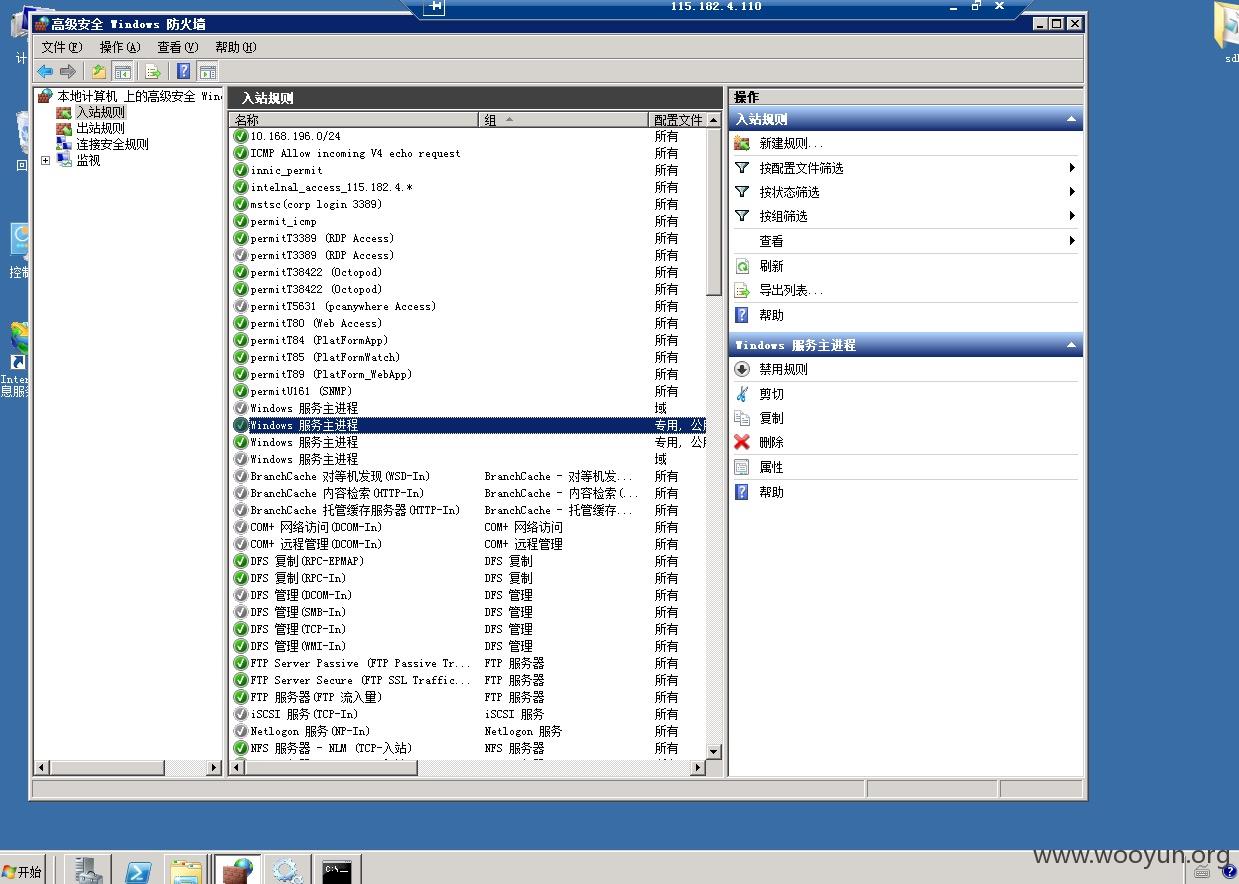Click the pin icon on the remote desktop bar
The width and height of the screenshot is (1239, 884).
[434, 7]
